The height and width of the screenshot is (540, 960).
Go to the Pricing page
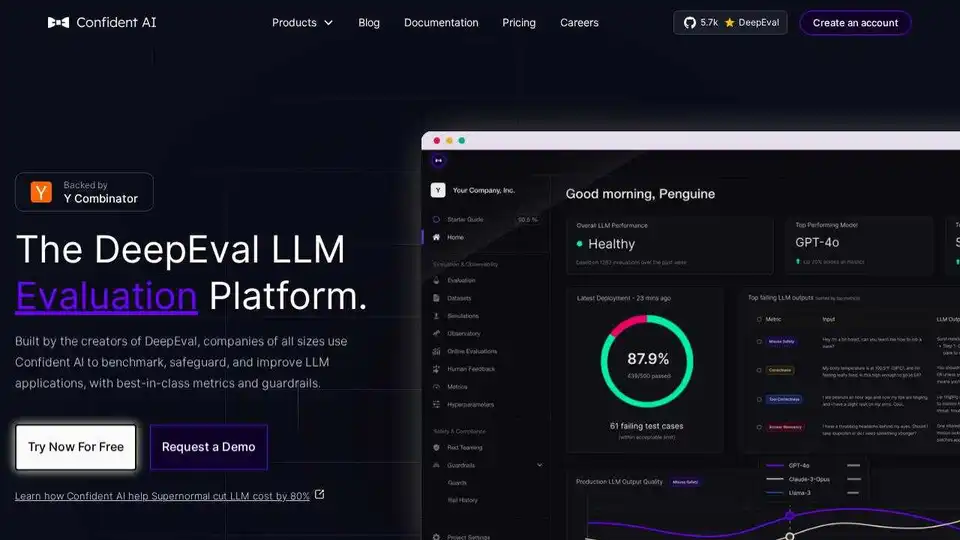tap(519, 23)
